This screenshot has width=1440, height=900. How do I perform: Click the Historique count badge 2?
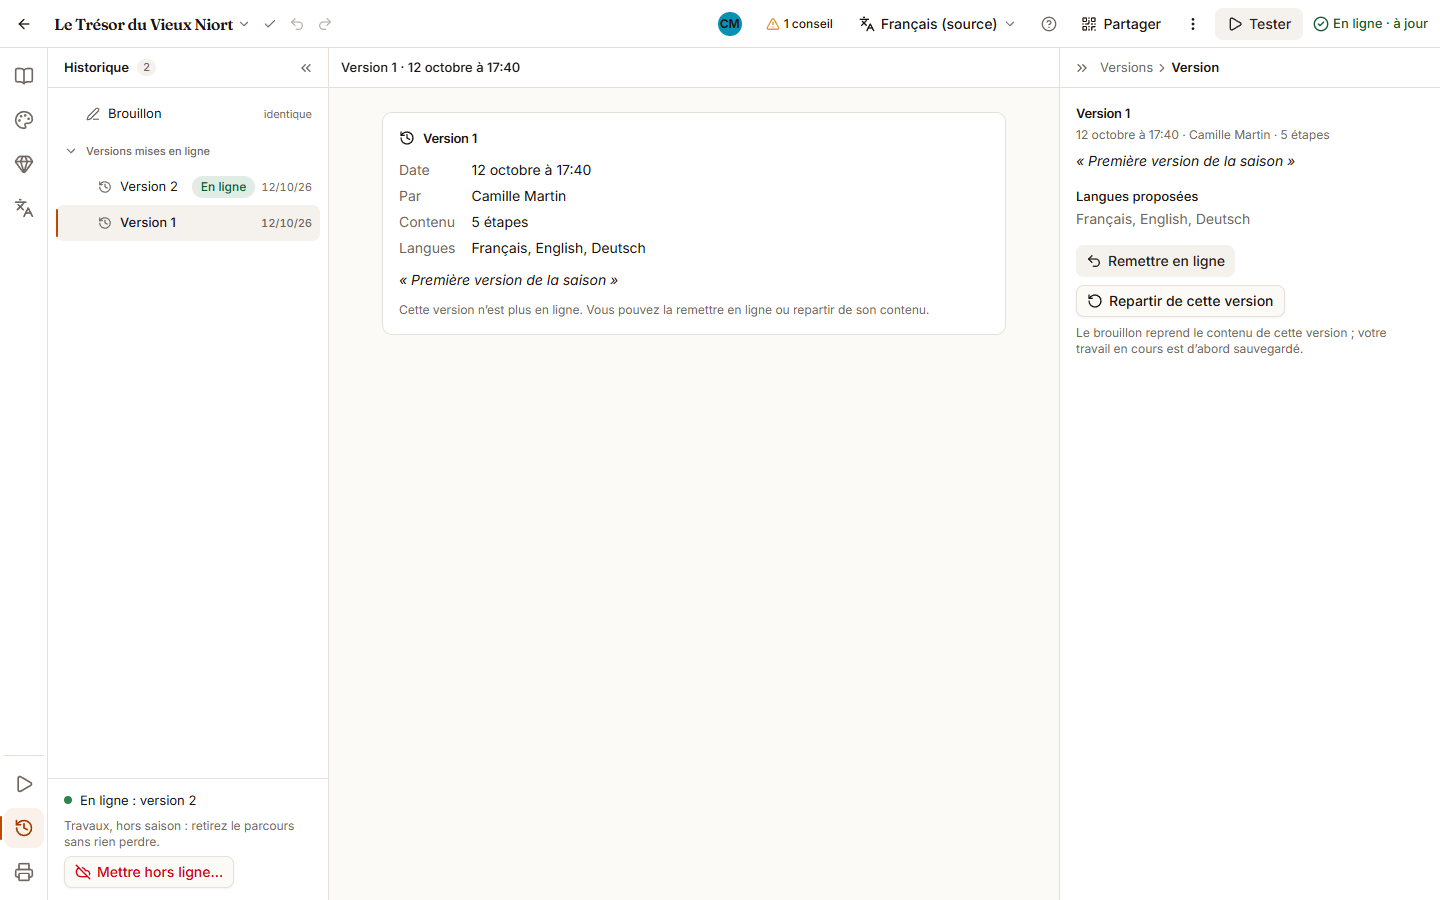click(146, 68)
